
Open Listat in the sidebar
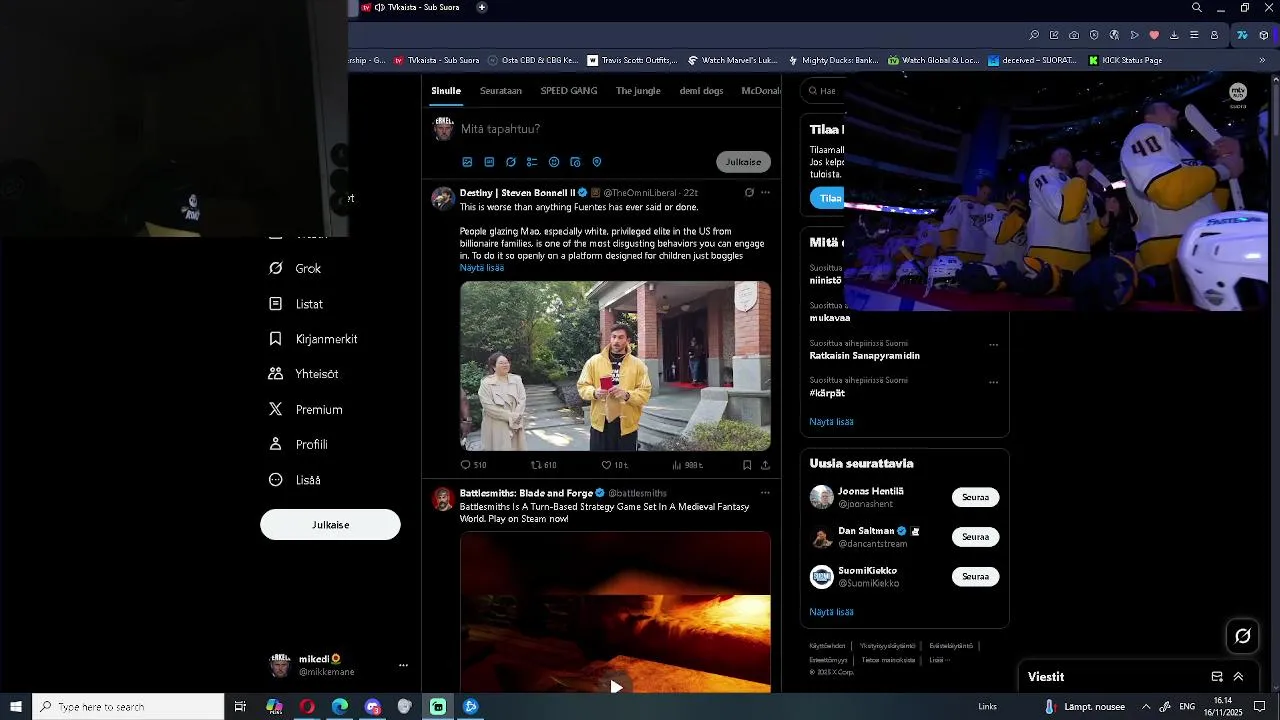pos(296,304)
